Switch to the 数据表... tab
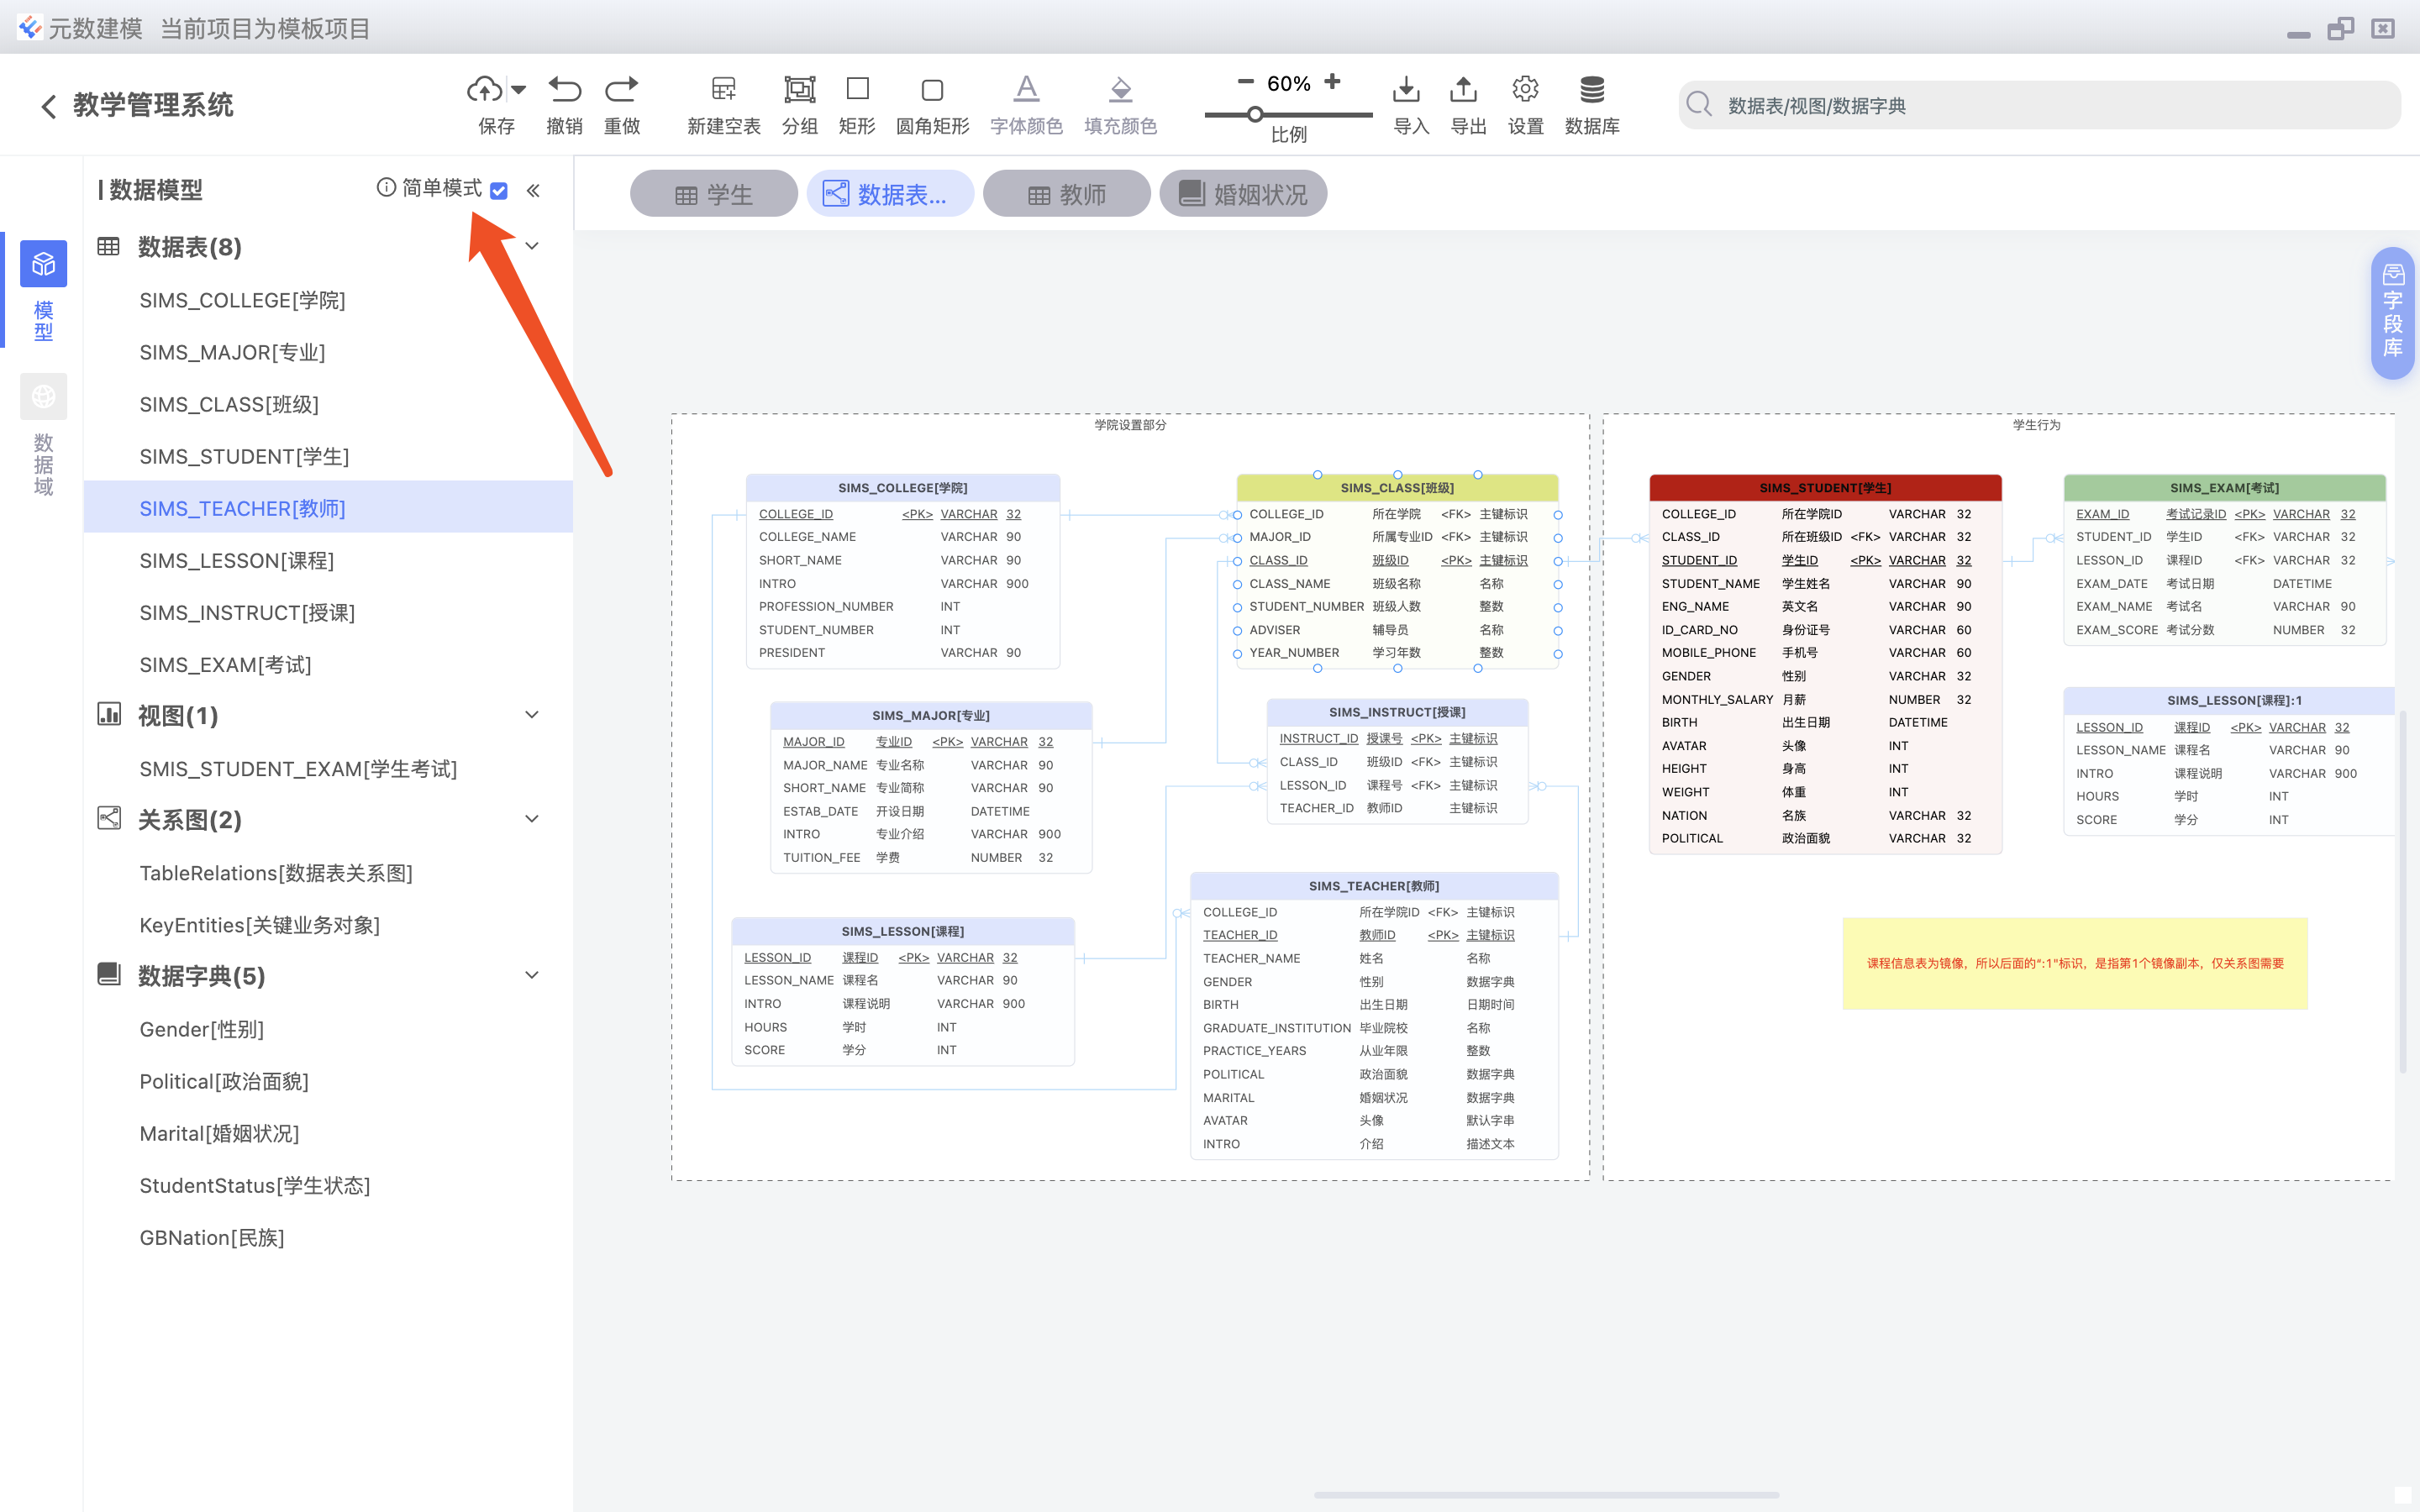The image size is (2420, 1512). (889, 194)
